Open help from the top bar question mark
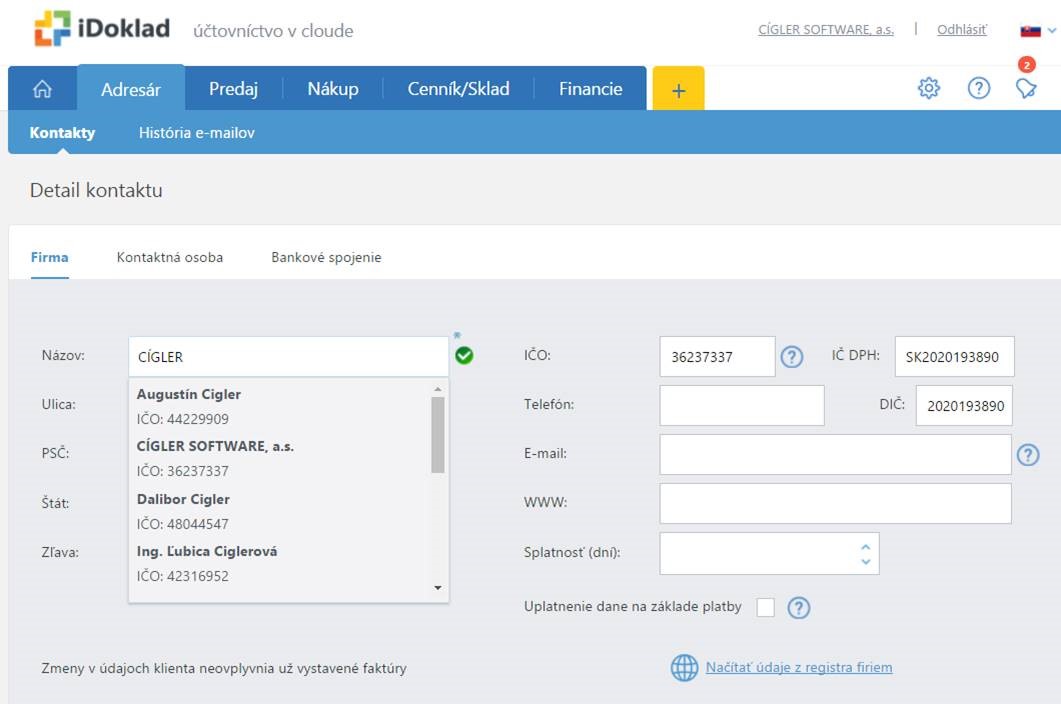Viewport: 1061px width, 704px height. pos(979,89)
